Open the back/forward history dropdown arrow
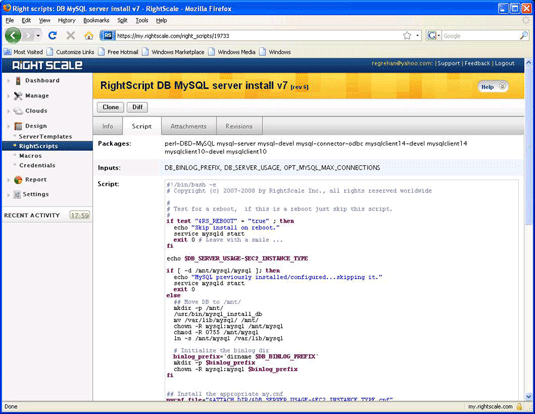The height and width of the screenshot is (414, 535). (x=38, y=35)
